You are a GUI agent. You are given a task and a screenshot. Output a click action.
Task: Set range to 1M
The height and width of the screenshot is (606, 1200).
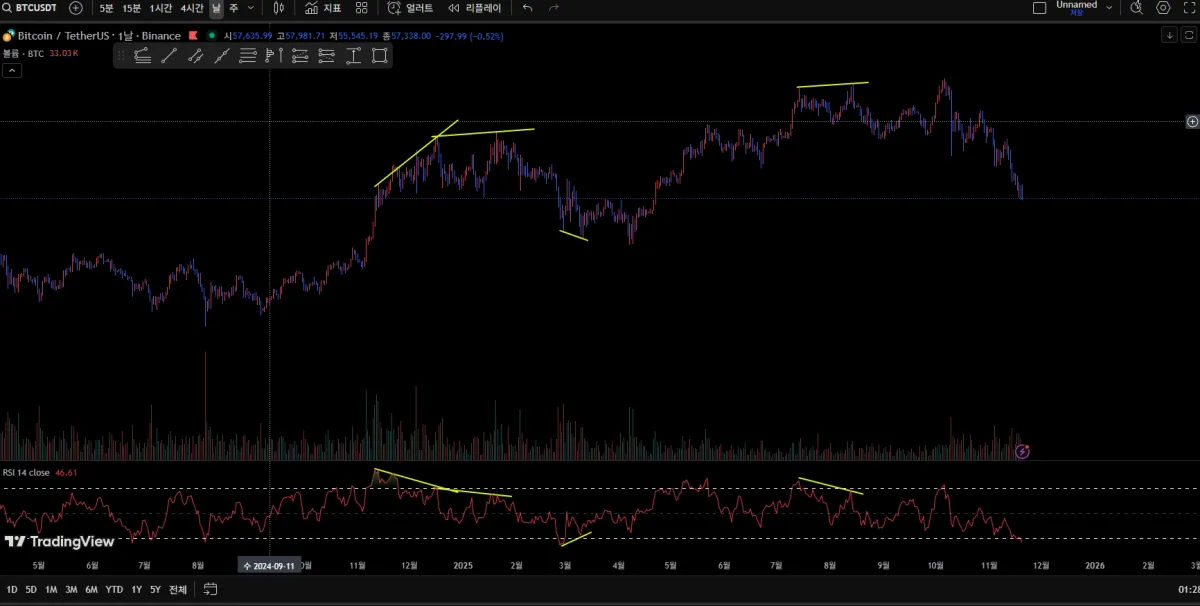coord(51,589)
